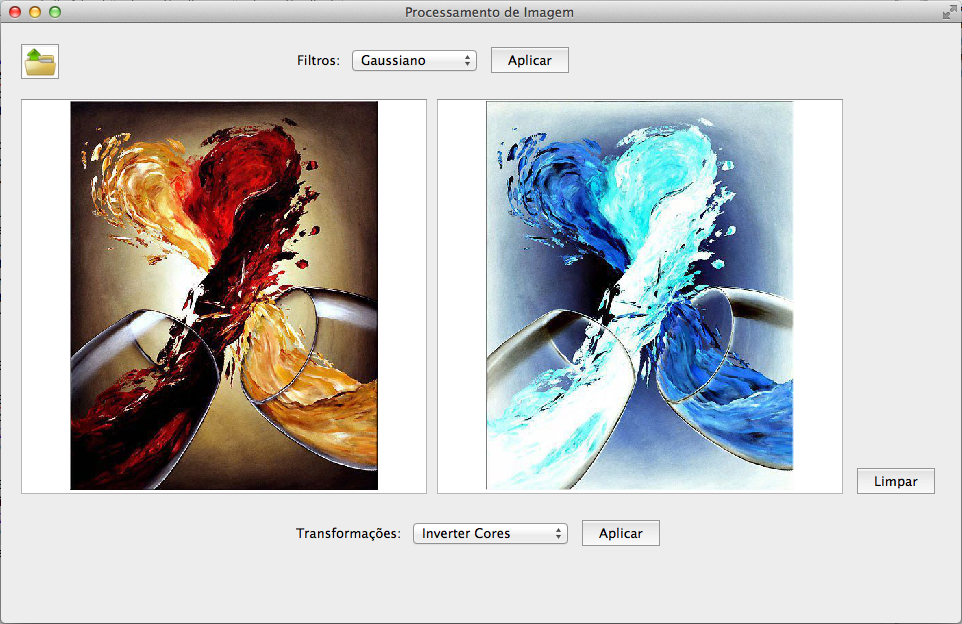
Task: Apply the selected Gaussiano filter
Action: pyautogui.click(x=529, y=60)
